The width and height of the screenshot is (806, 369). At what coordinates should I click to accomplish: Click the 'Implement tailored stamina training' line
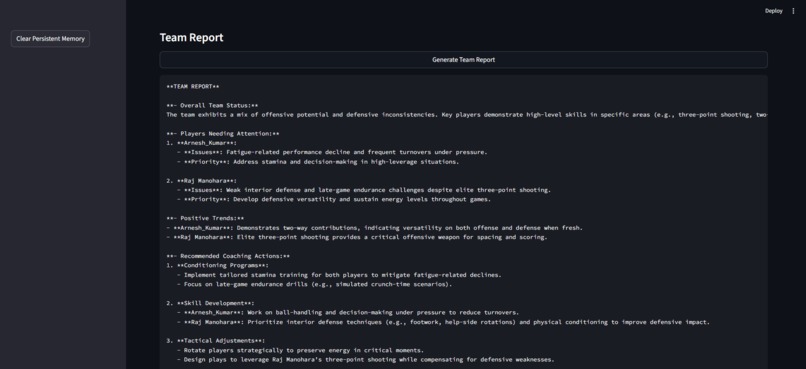pyautogui.click(x=339, y=274)
